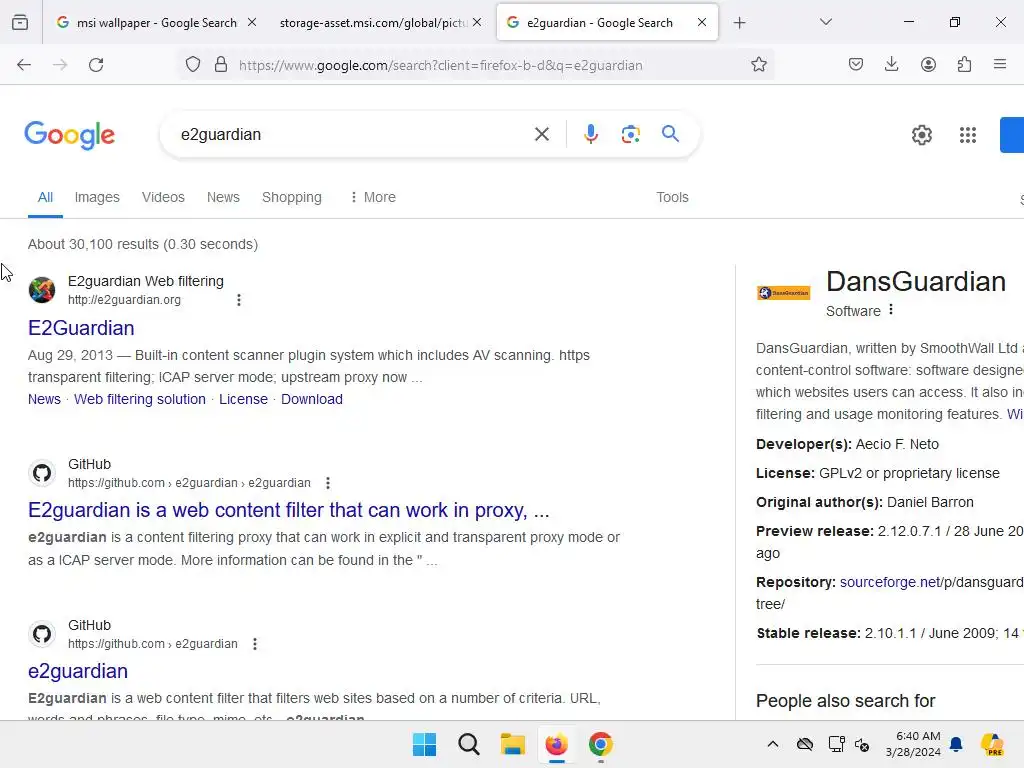This screenshot has height=768, width=1024.
Task: Go back with the back arrow
Action: click(24, 65)
